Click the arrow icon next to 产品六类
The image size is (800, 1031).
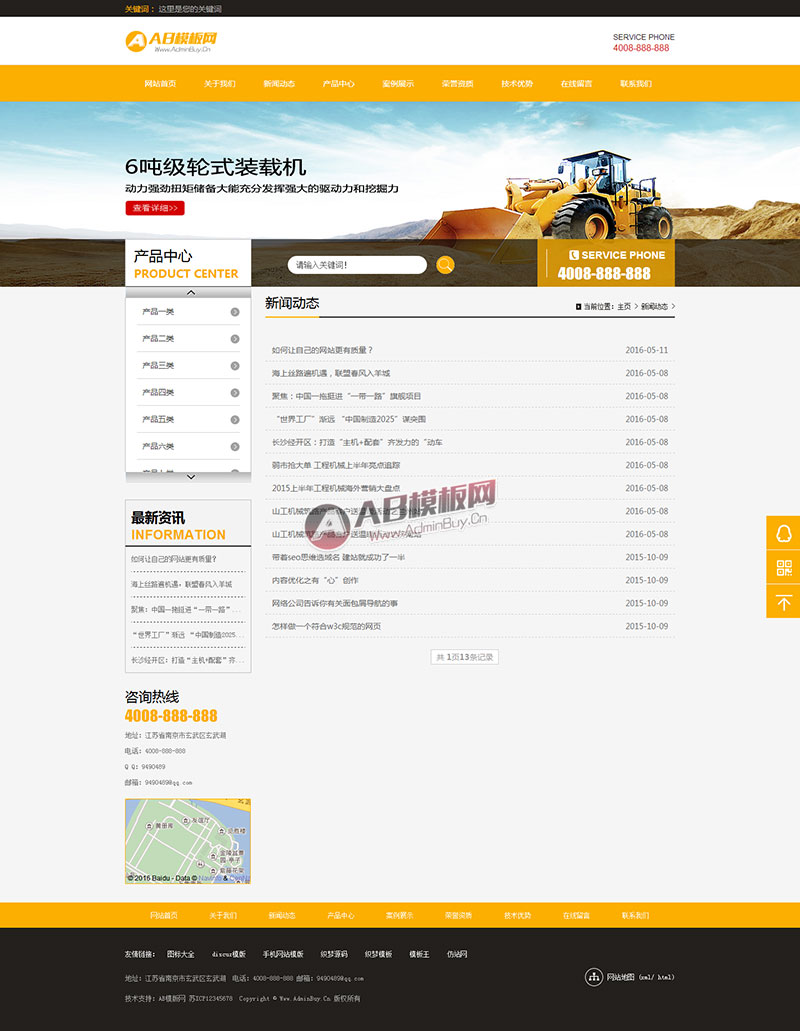235,447
